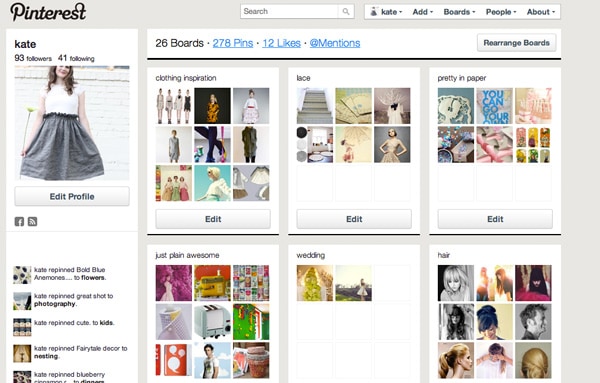
Task: Edit the pretty in paper board
Action: [x=495, y=219]
